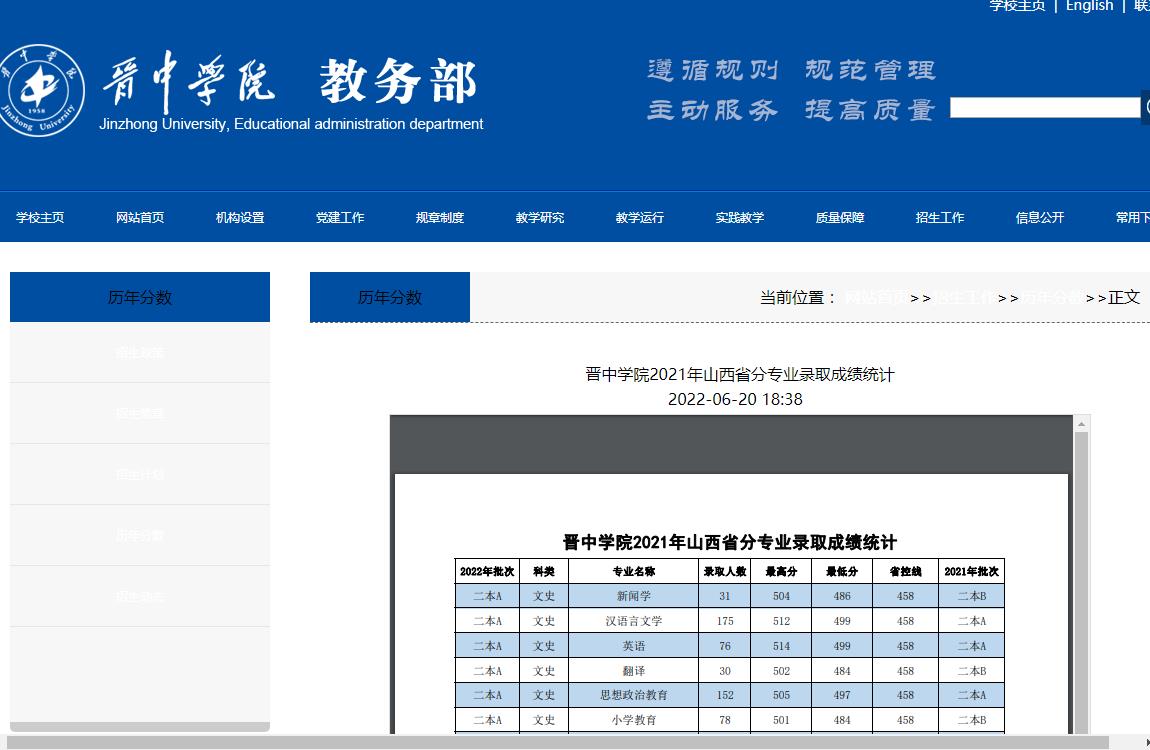The width and height of the screenshot is (1150, 750).
Task: Click the publish date 2022-06-20 18:38
Action: tap(735, 400)
